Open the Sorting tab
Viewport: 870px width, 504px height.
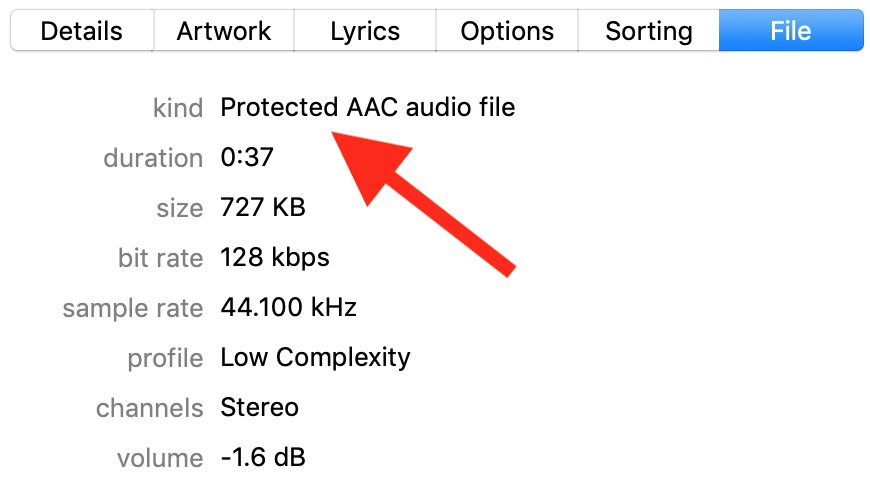[x=649, y=31]
